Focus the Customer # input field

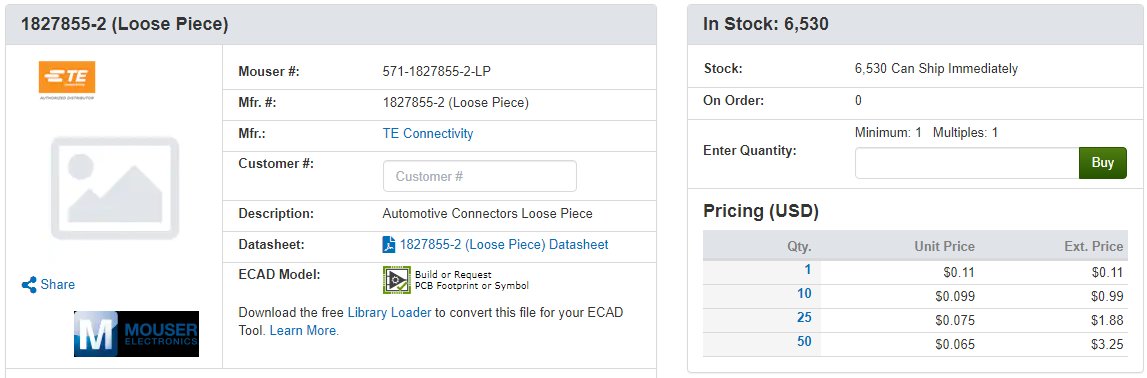pos(480,176)
